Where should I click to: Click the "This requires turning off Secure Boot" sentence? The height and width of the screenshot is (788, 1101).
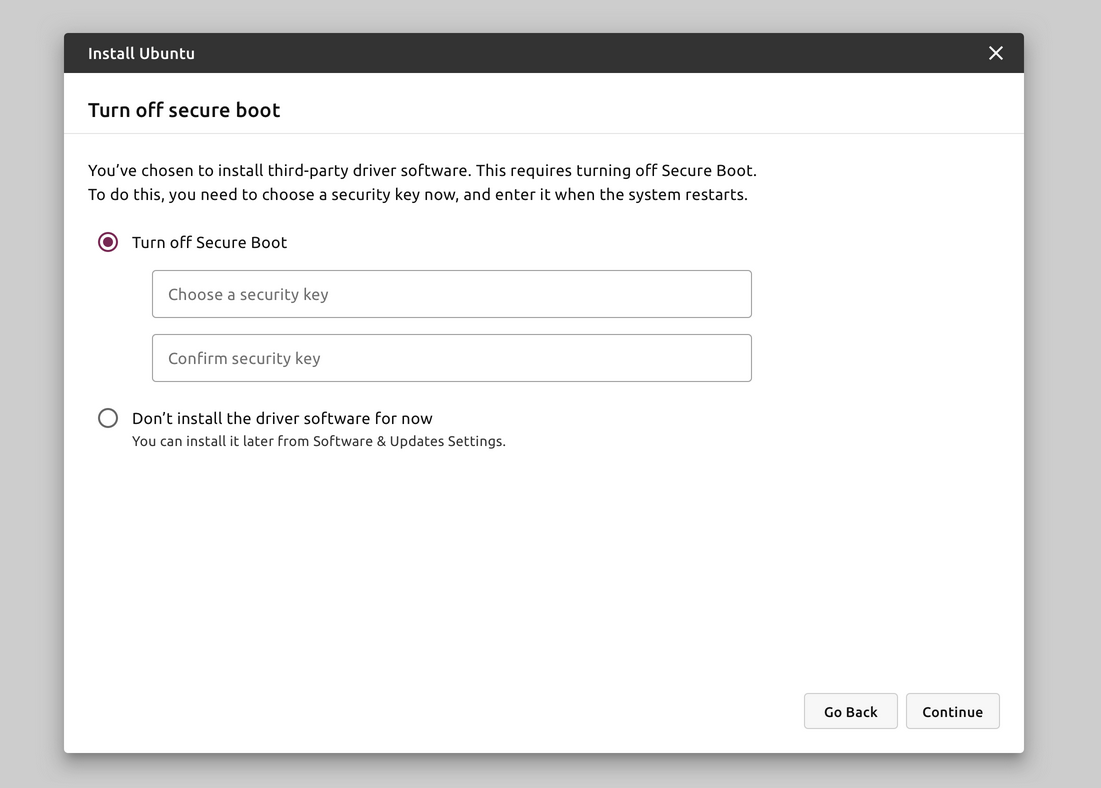(616, 170)
